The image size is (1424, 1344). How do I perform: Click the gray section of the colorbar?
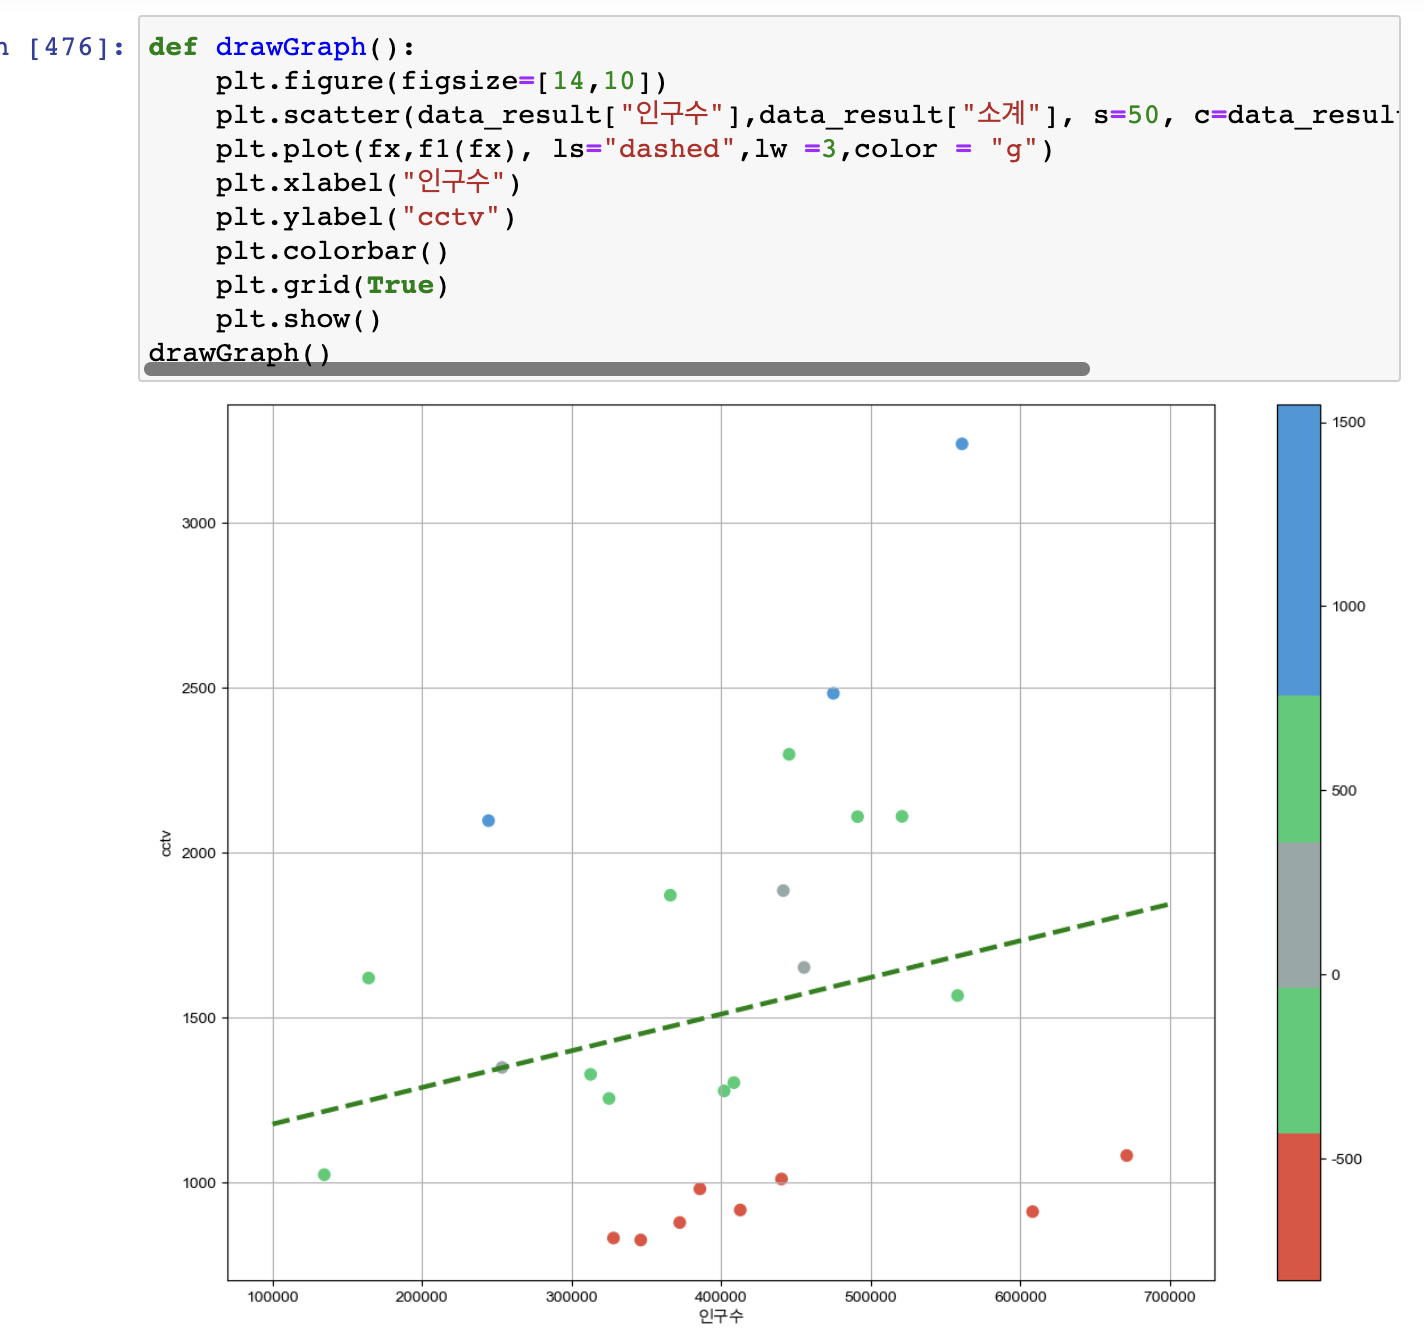pos(1298,914)
